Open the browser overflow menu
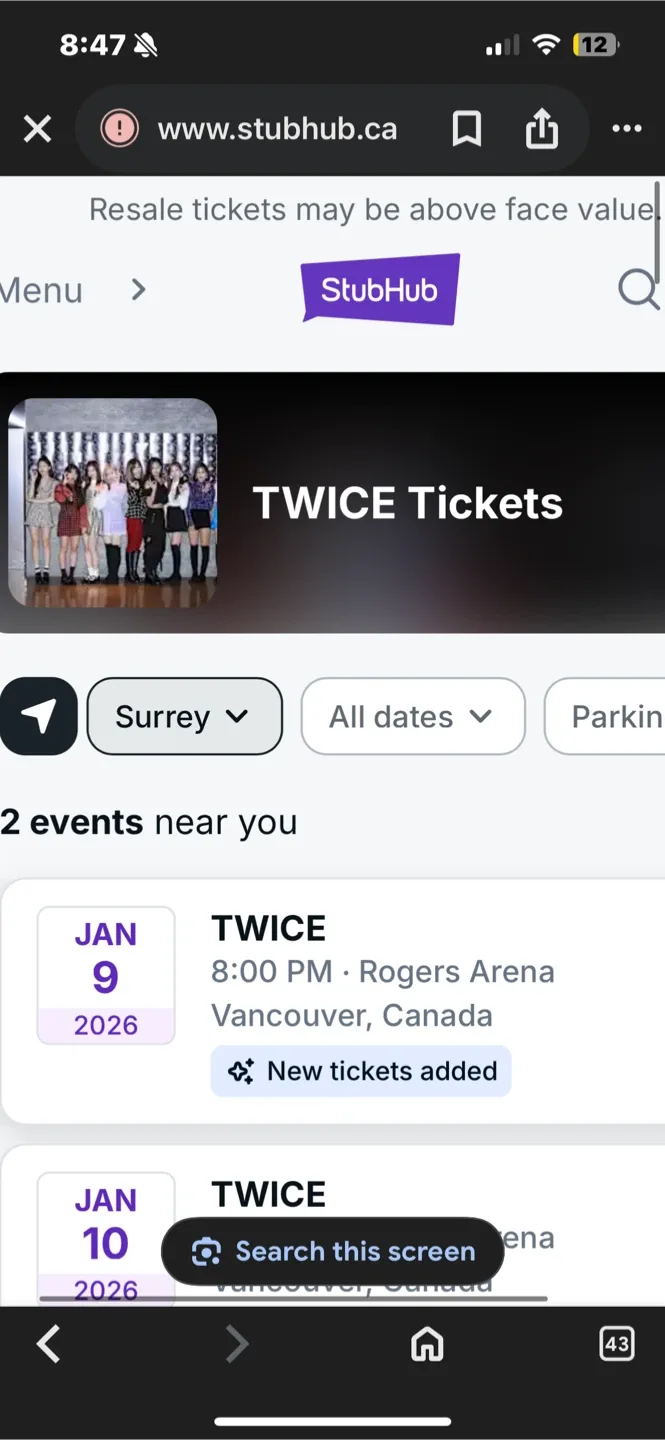The image size is (665, 1440). (x=627, y=128)
